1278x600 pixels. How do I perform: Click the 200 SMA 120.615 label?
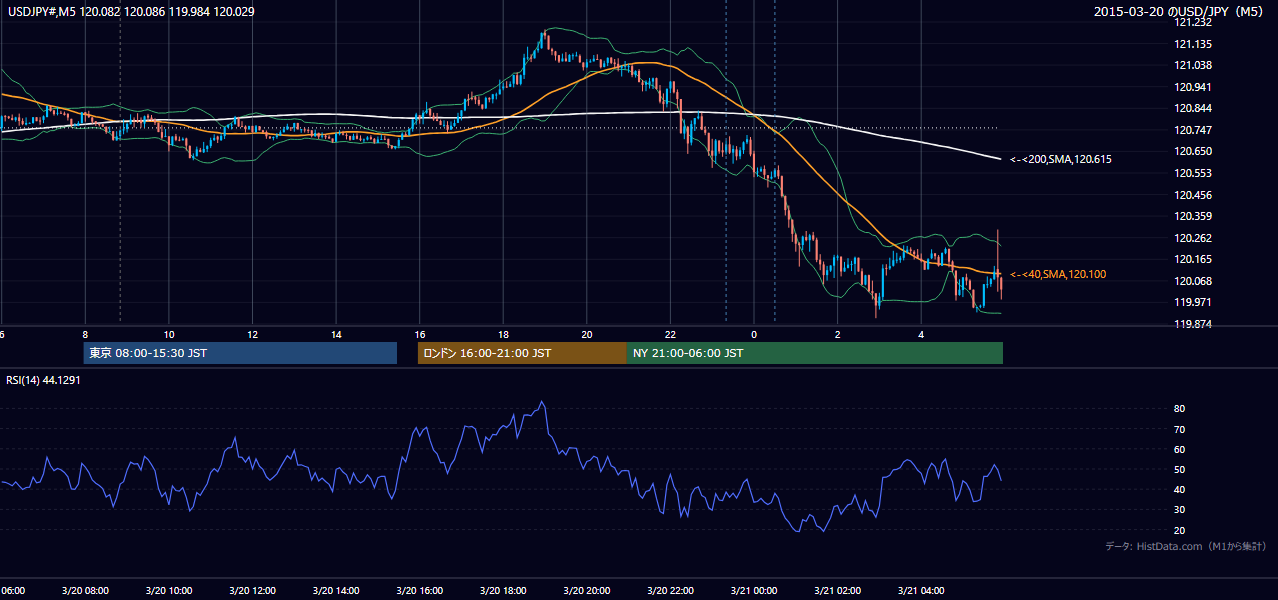[x=1061, y=159]
